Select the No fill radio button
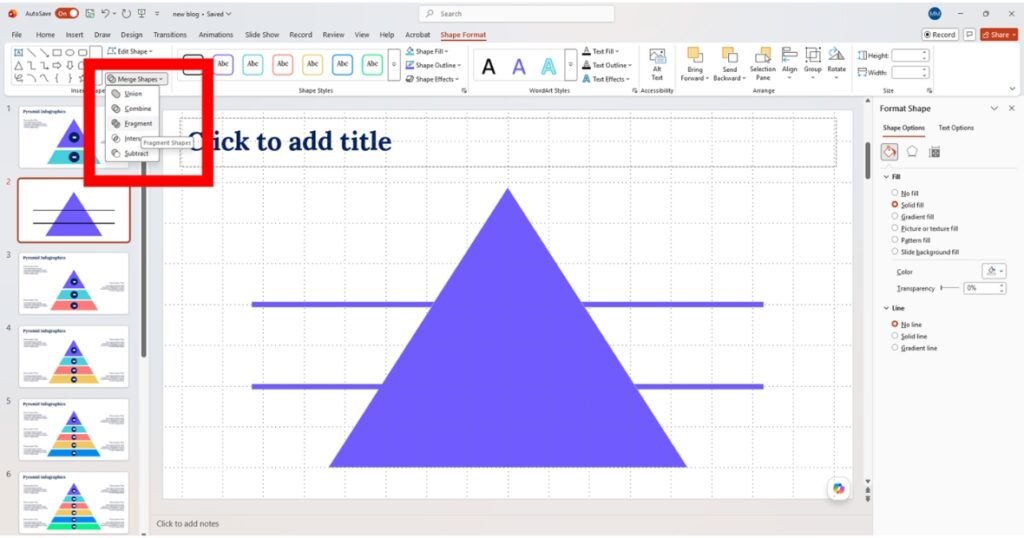Screen dimensions: 1024x538 pos(895,193)
